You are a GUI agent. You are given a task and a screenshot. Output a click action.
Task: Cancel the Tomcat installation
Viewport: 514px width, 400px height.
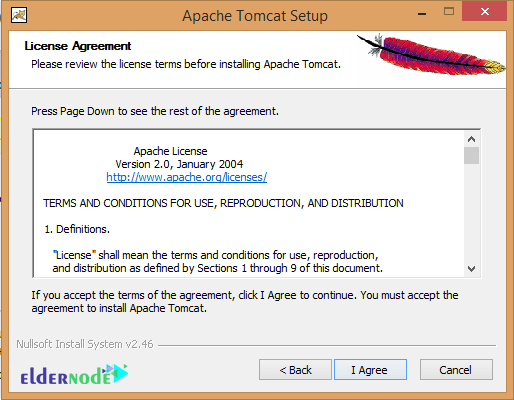[456, 370]
